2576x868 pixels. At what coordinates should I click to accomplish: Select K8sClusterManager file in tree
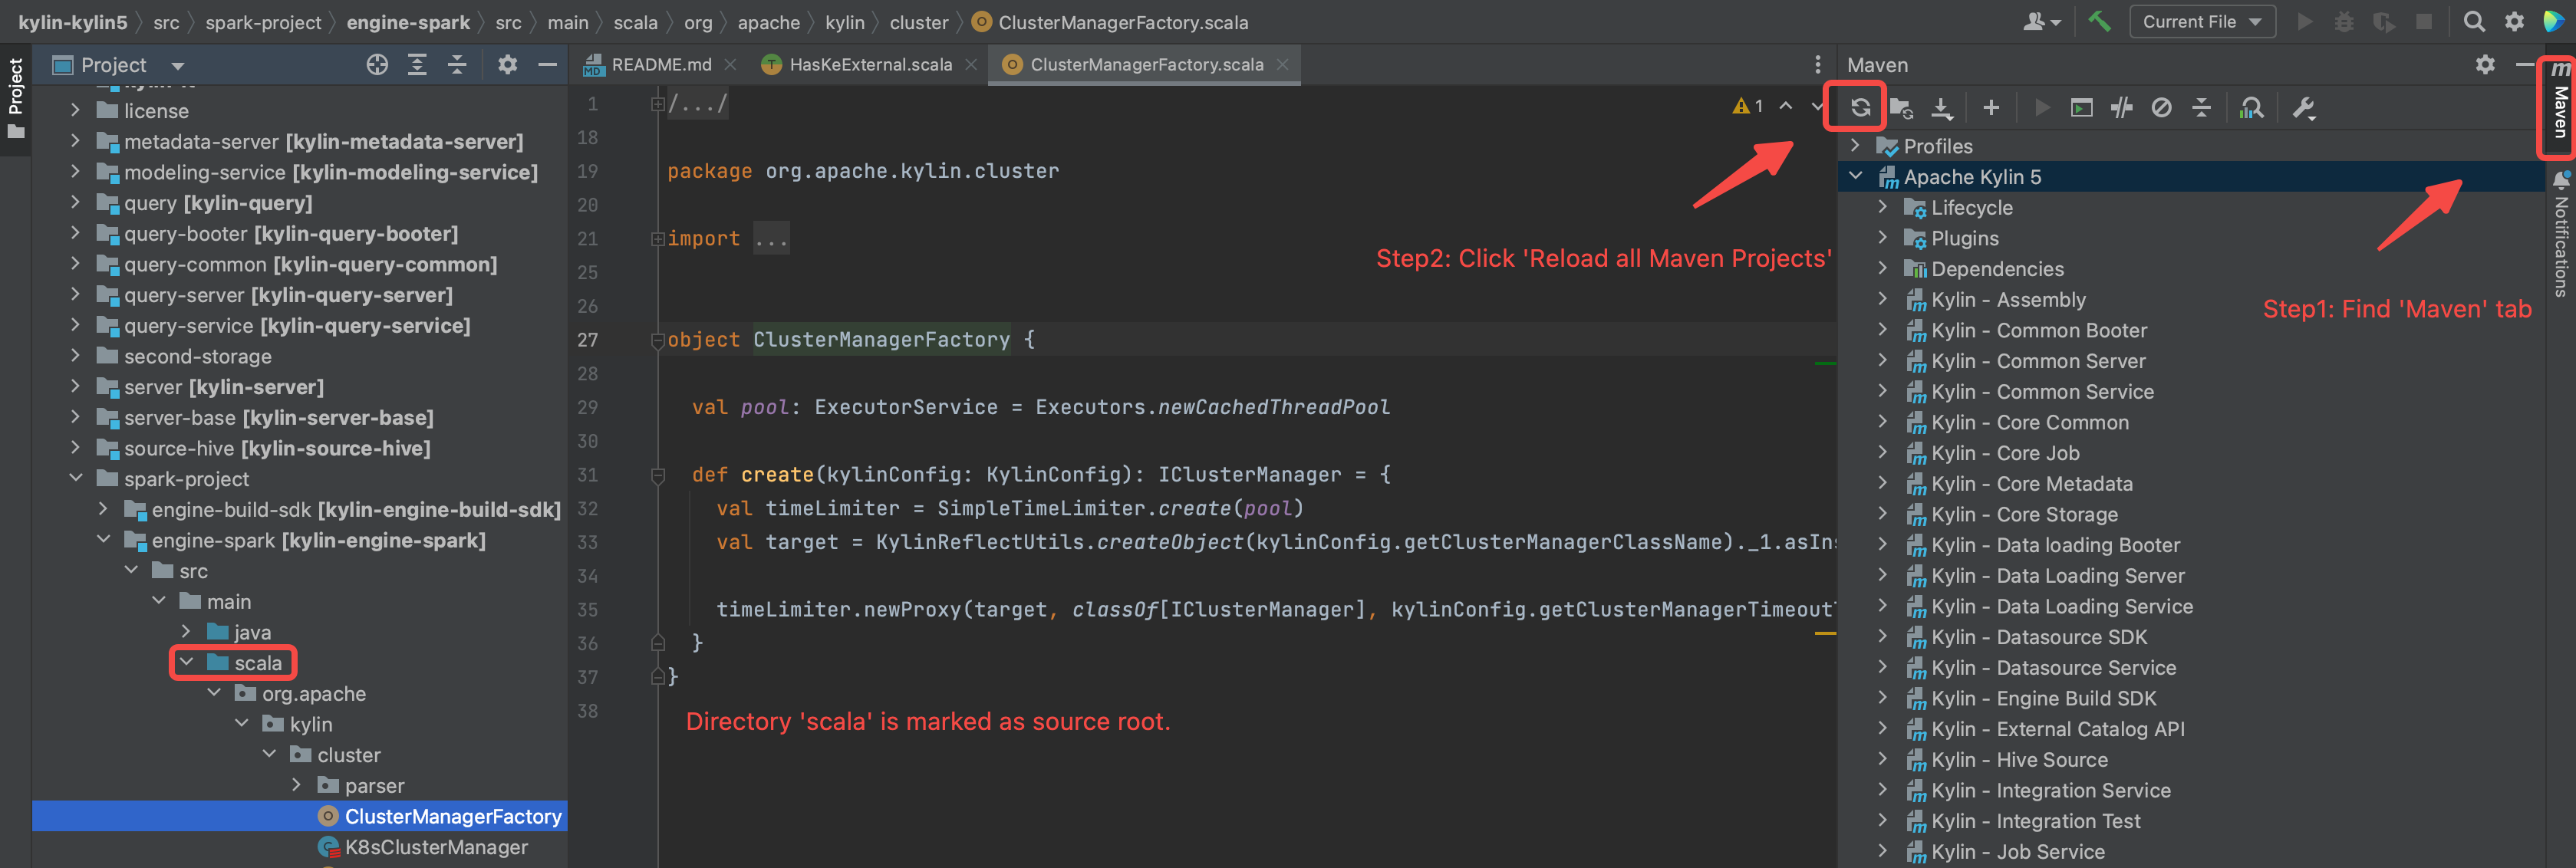click(x=436, y=847)
